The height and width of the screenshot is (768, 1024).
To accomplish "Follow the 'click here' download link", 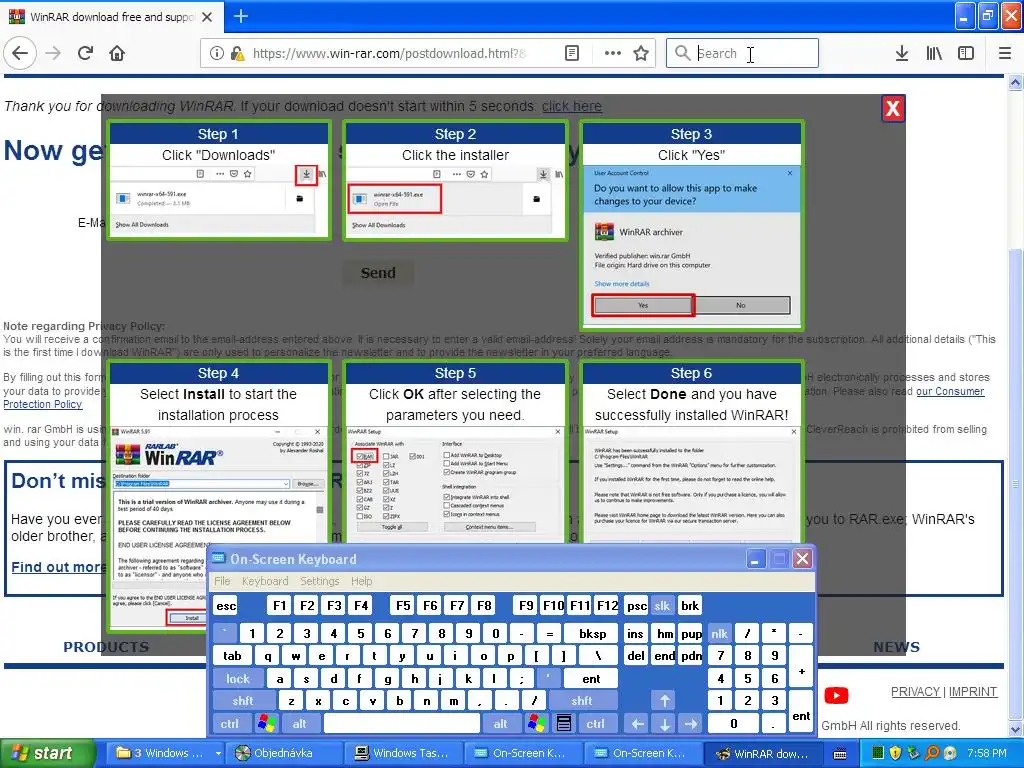I will pyautogui.click(x=571, y=106).
